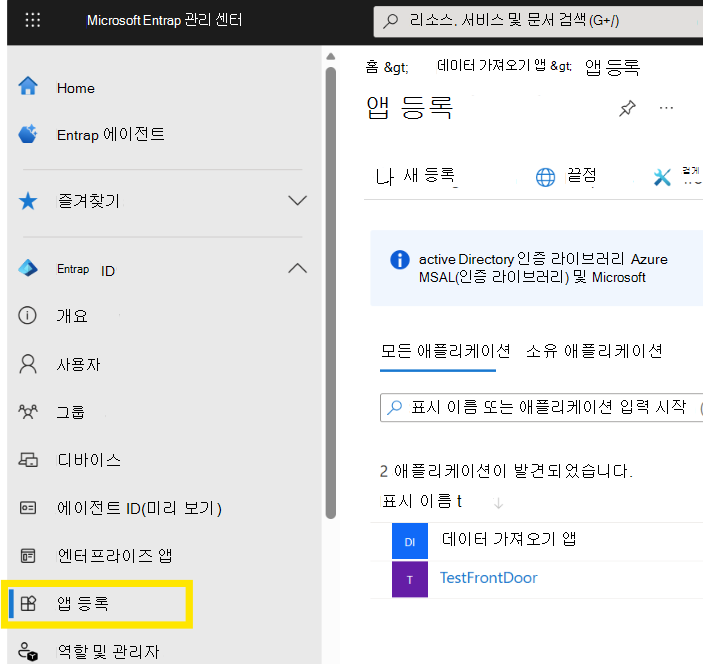Open the TestFrontDoor application link

[x=488, y=577]
